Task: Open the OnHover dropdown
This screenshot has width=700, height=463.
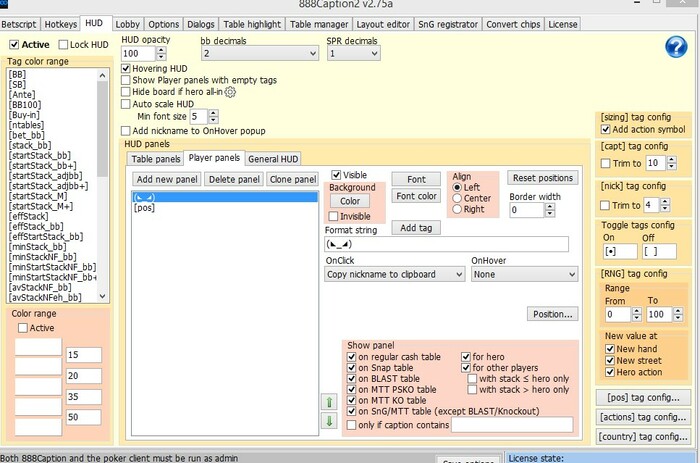Action: [525, 274]
